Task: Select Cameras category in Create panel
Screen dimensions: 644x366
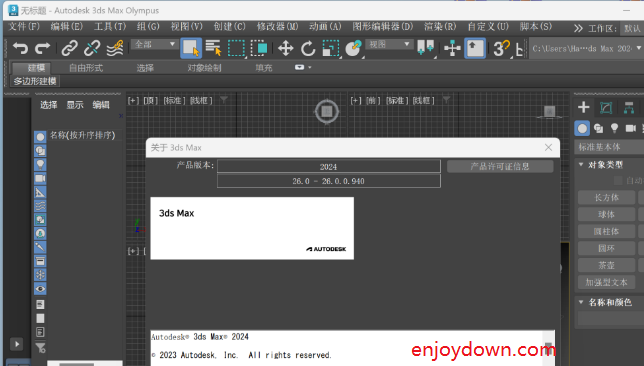Action: (x=630, y=129)
